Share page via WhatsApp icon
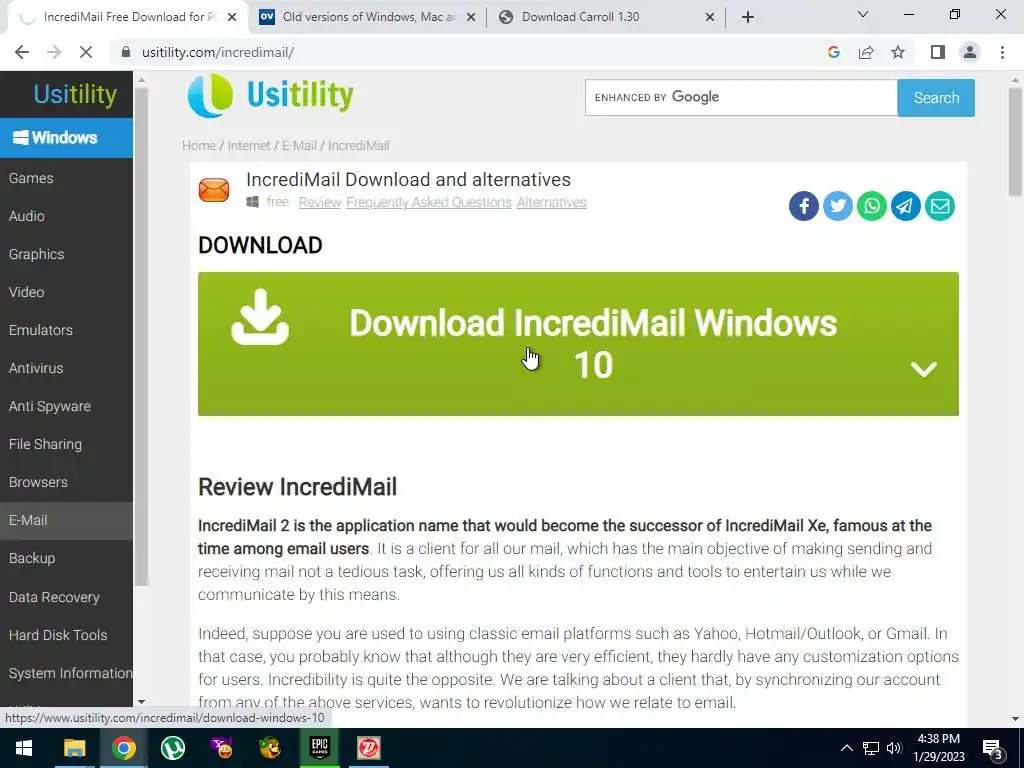 coord(871,206)
